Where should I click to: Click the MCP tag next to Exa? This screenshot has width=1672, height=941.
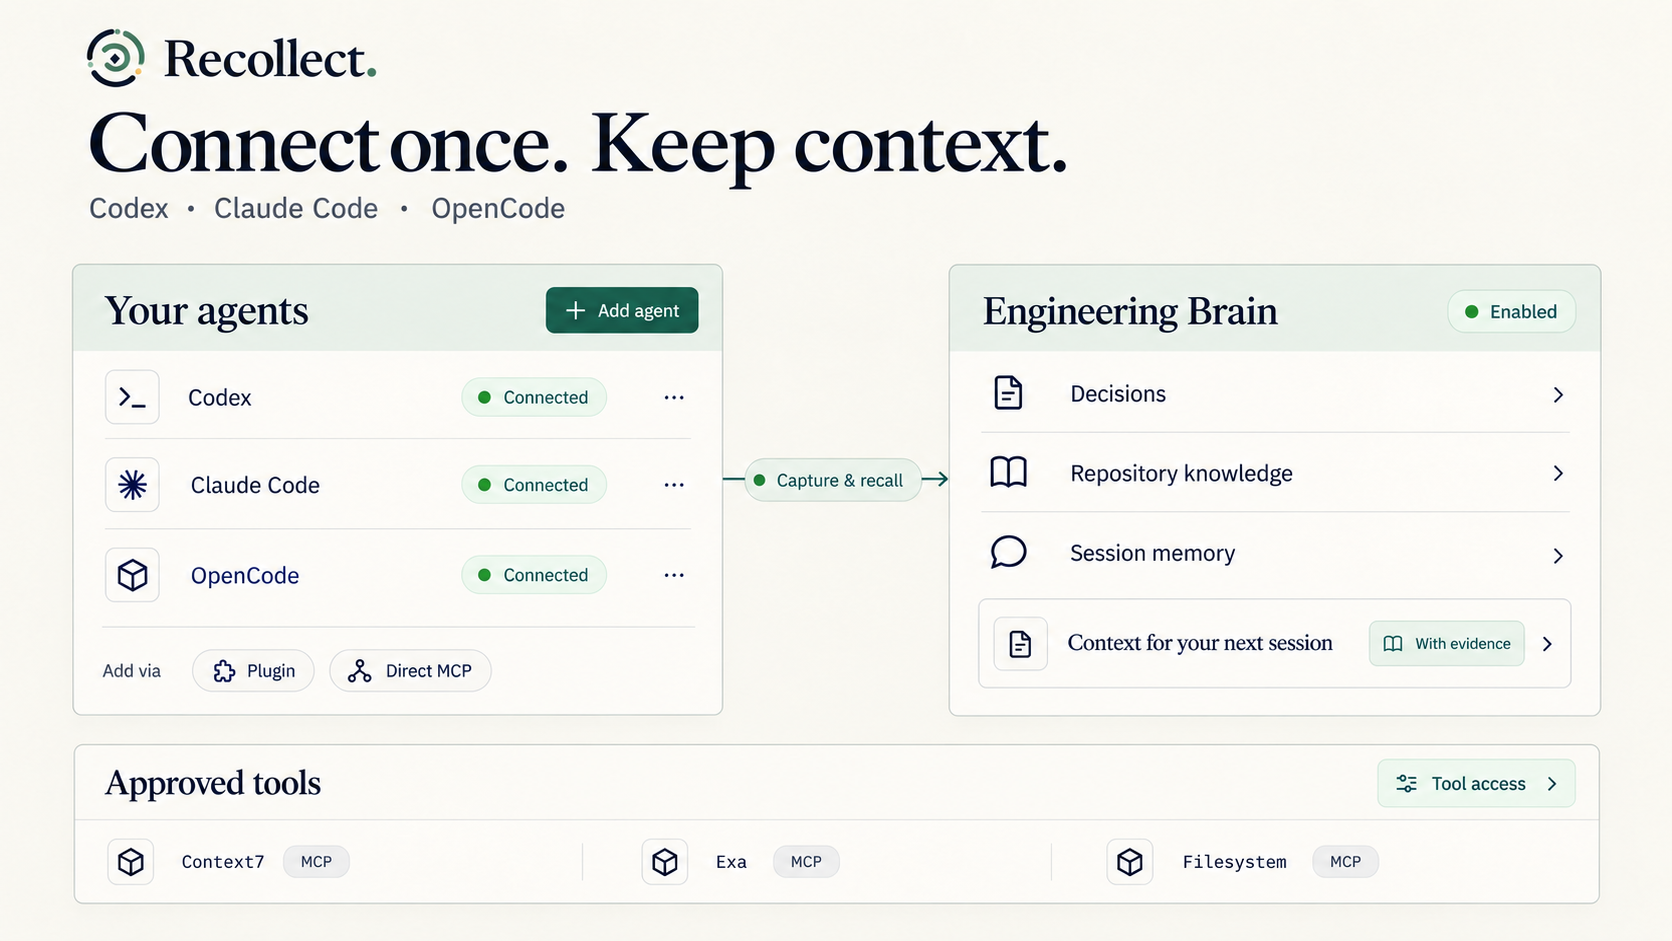tap(806, 862)
